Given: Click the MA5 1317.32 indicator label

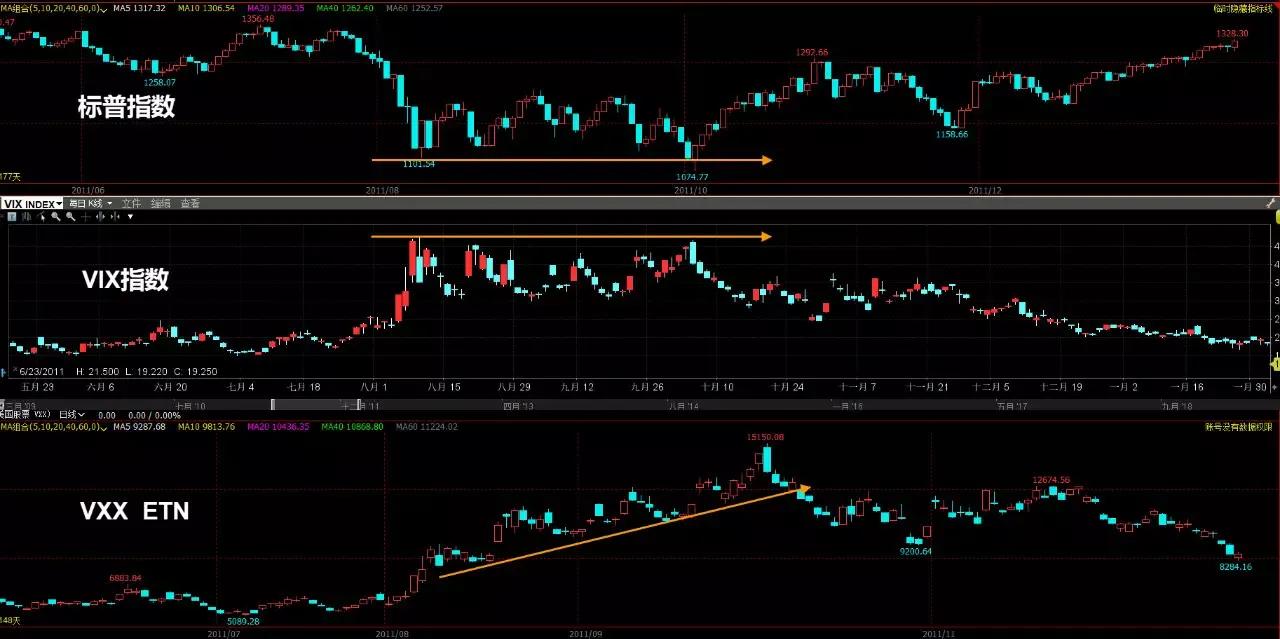Looking at the screenshot, I should tap(139, 7).
